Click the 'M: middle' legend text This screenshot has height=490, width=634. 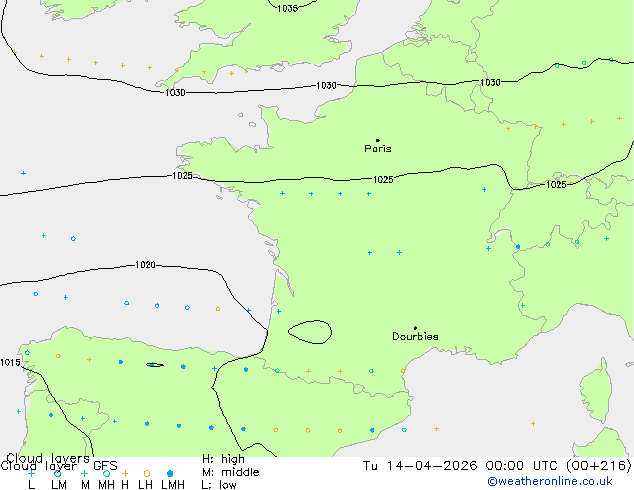tap(230, 472)
